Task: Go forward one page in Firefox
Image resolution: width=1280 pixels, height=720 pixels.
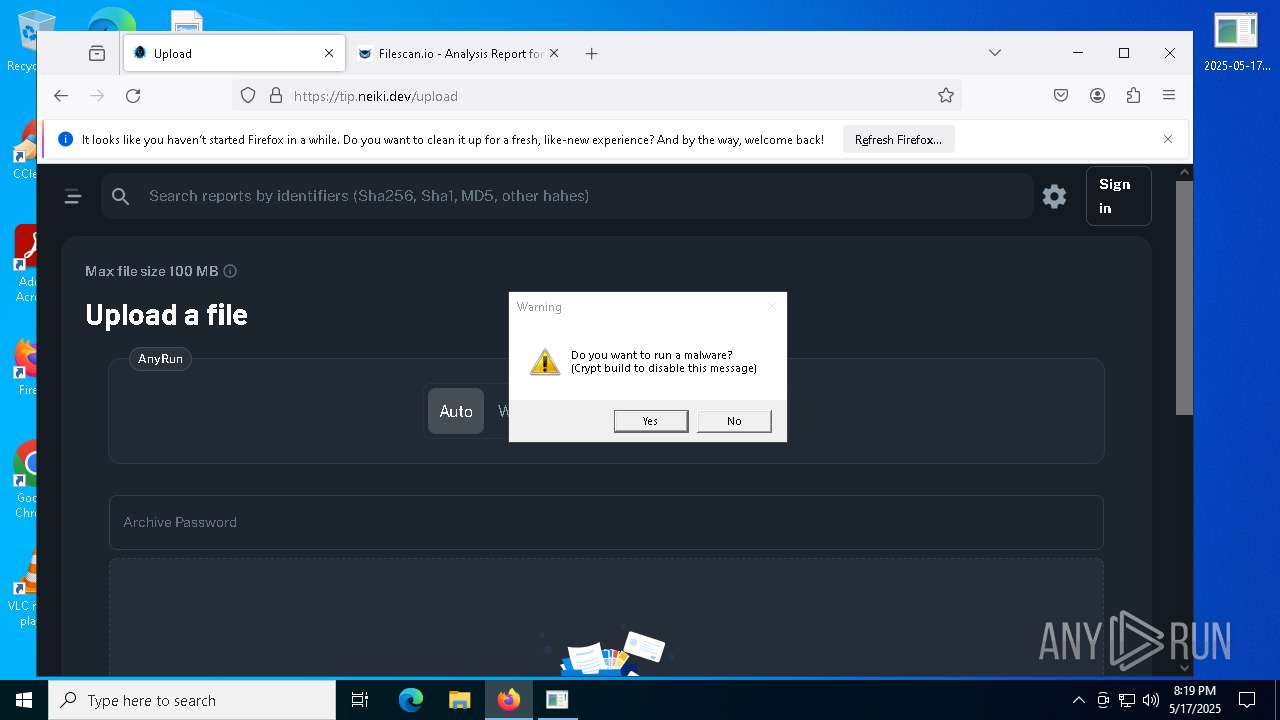Action: (x=97, y=96)
